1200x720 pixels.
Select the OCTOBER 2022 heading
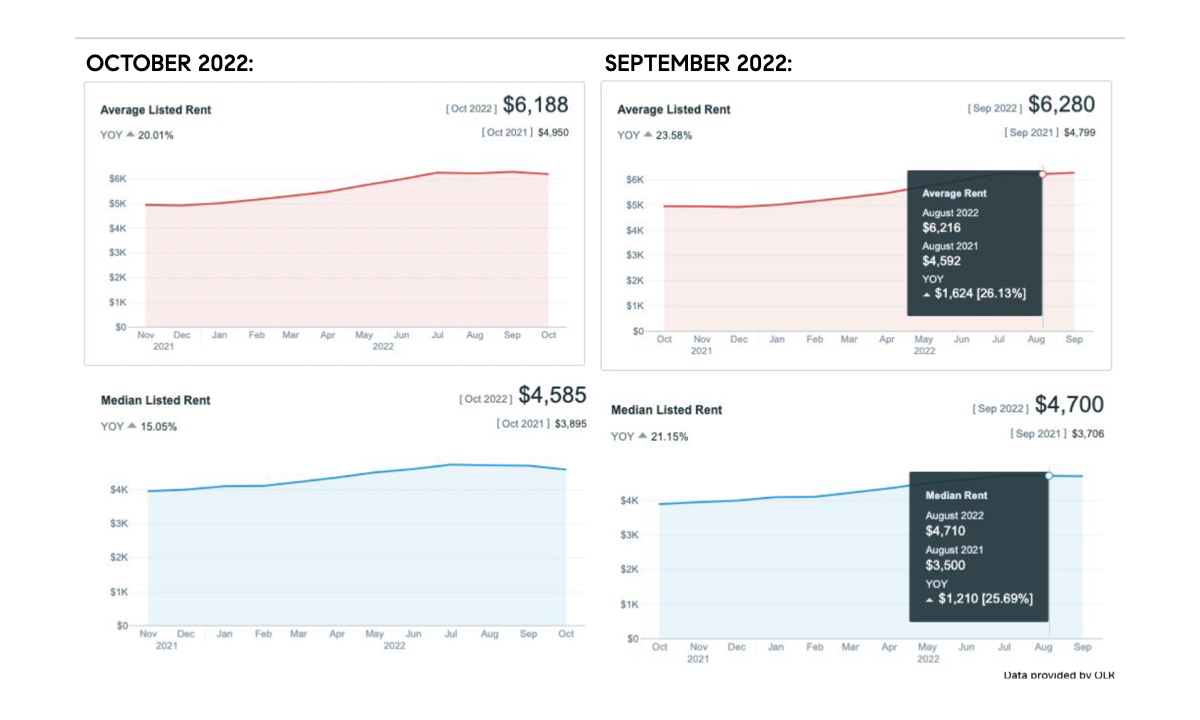[170, 64]
